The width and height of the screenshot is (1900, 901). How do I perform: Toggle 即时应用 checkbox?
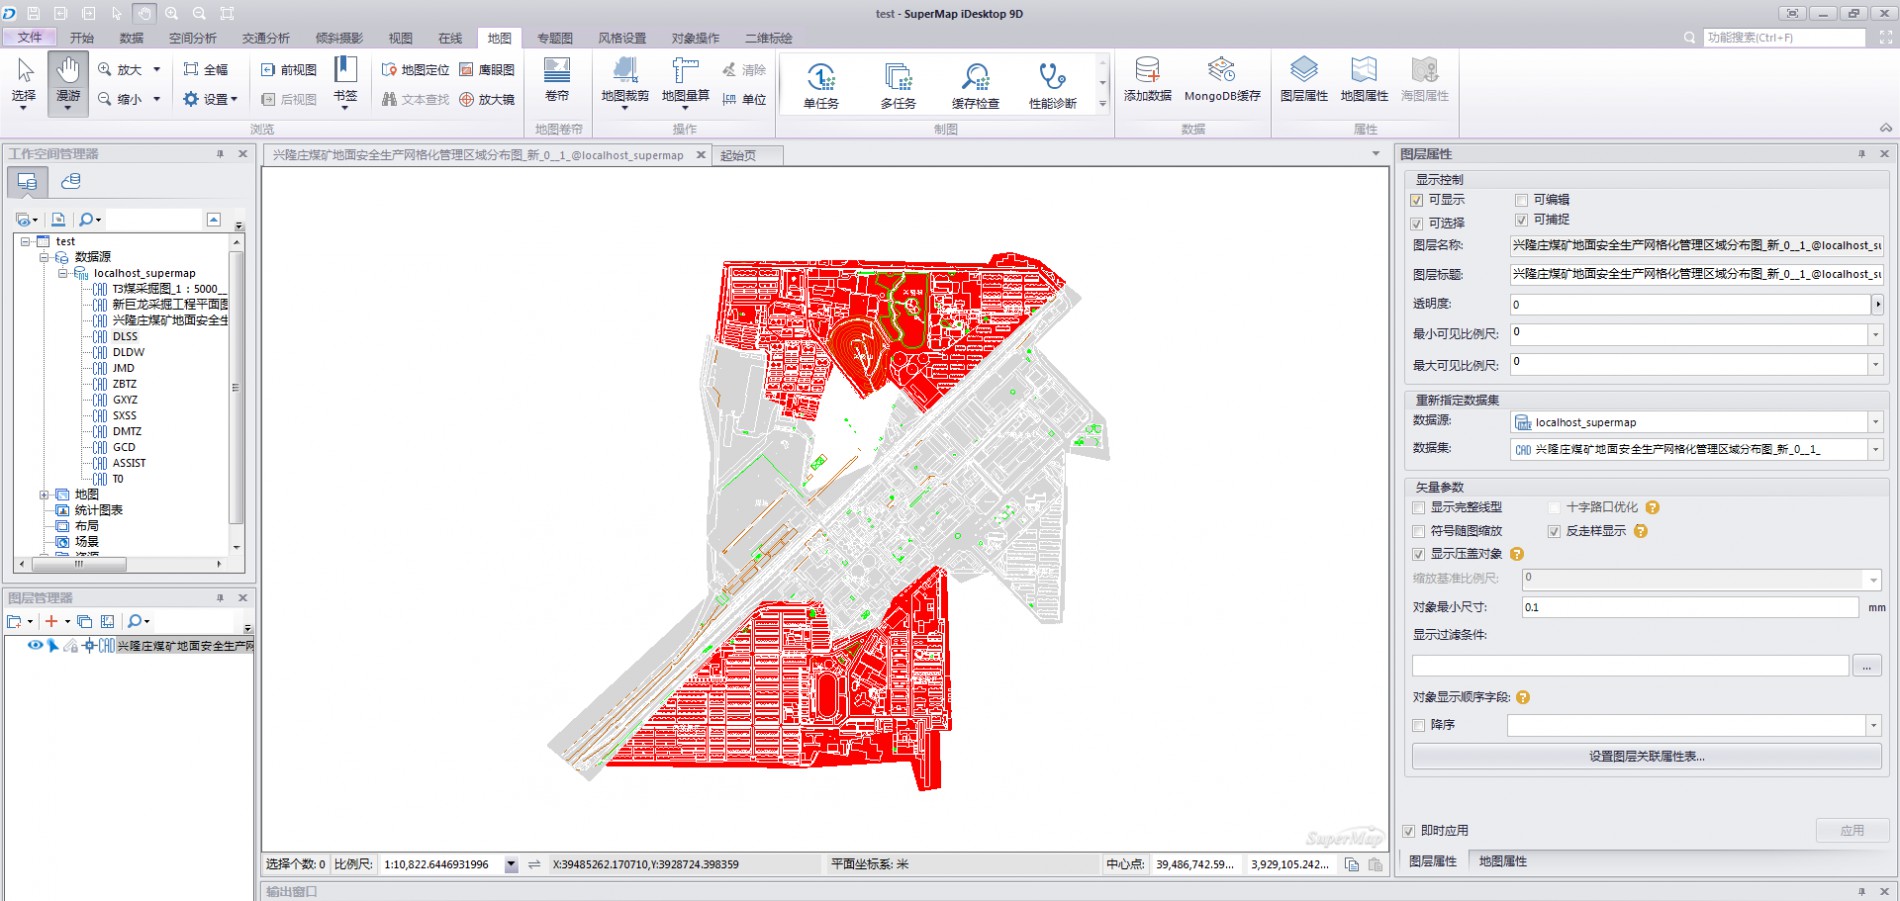(x=1409, y=831)
